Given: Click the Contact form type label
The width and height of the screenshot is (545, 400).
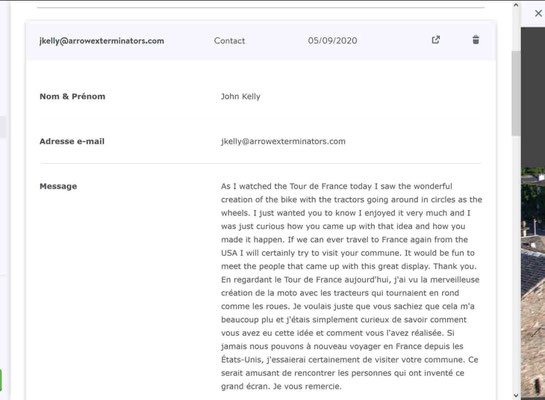Looking at the screenshot, I should coord(229,41).
